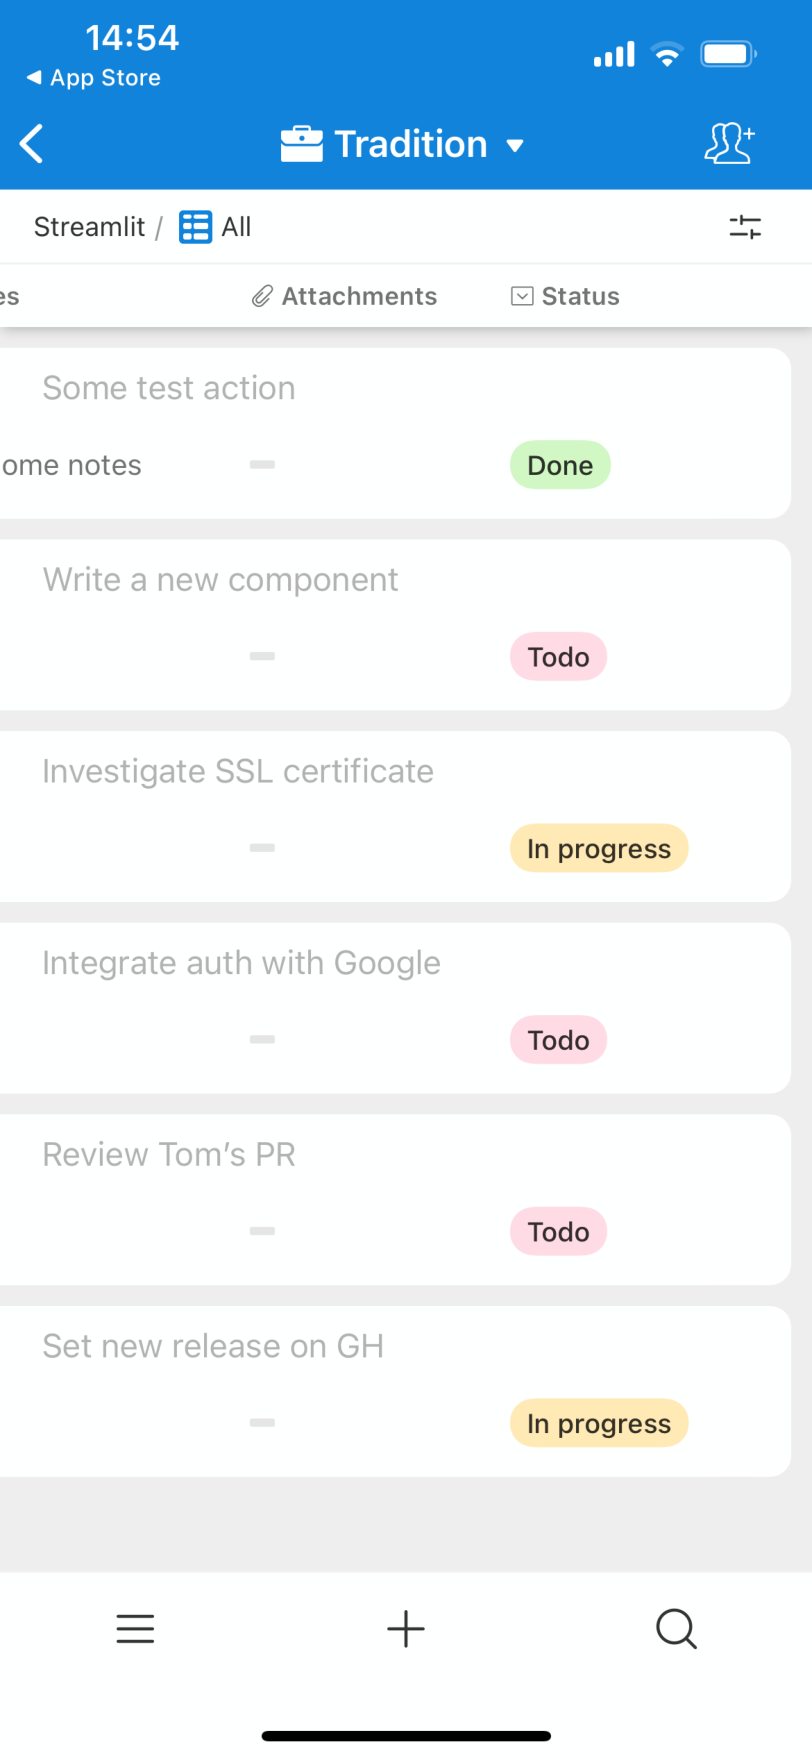Tap the plus icon to add record

click(x=406, y=1629)
